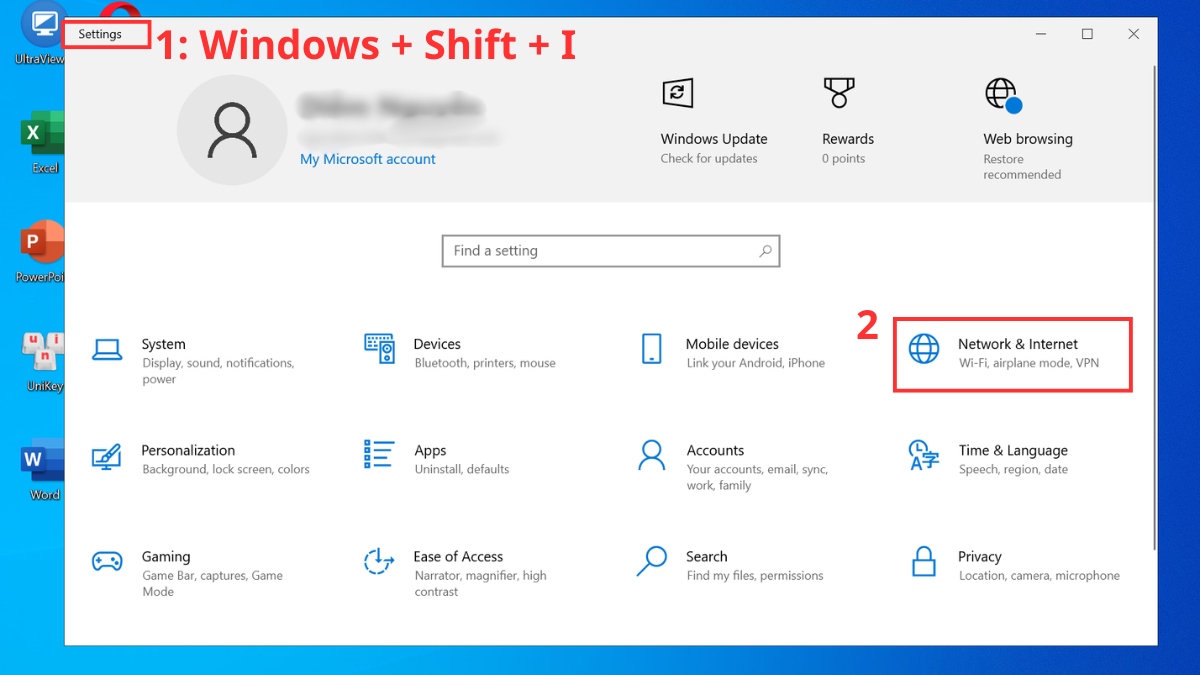Select the Time & Language icon
Screen dimensions: 1200x675
click(x=924, y=454)
